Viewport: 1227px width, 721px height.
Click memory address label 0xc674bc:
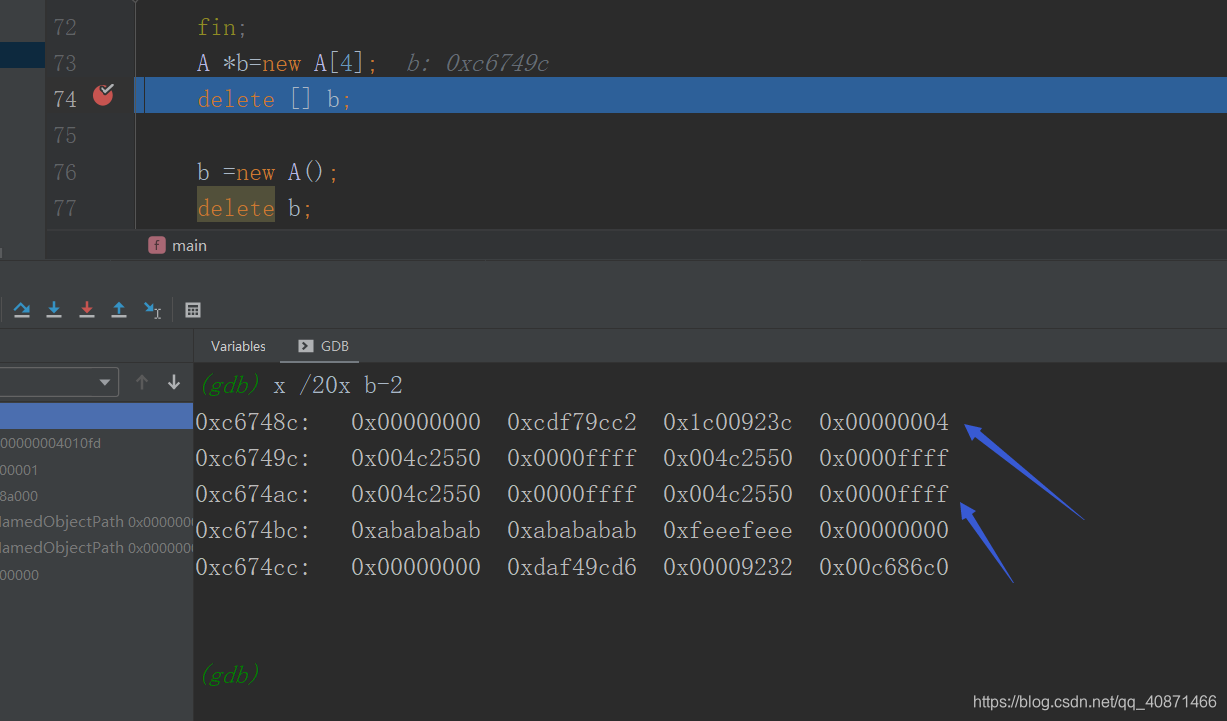(x=253, y=530)
